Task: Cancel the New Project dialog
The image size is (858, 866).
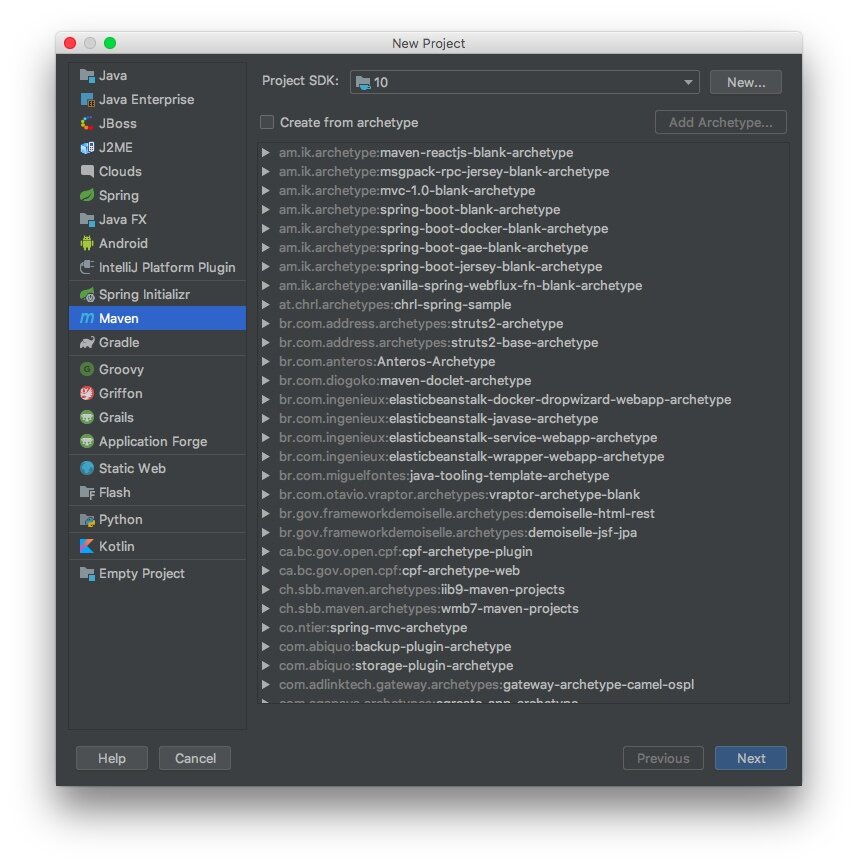Action: tap(195, 758)
